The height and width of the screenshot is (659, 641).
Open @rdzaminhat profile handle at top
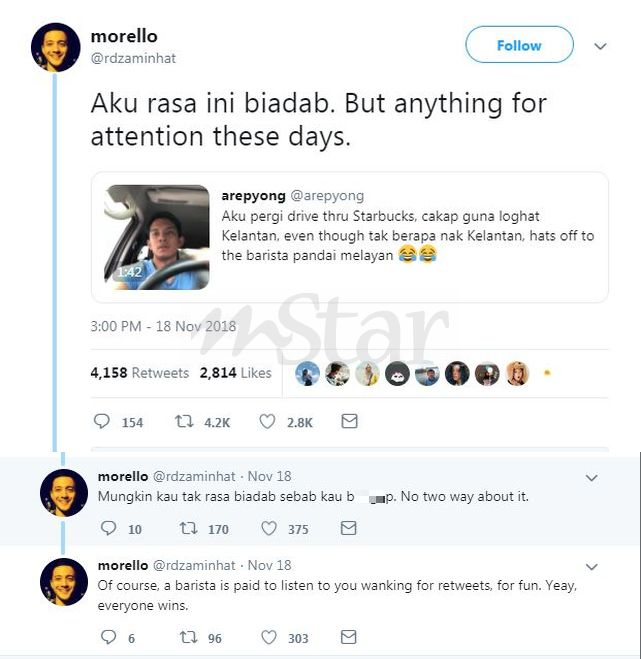click(133, 58)
